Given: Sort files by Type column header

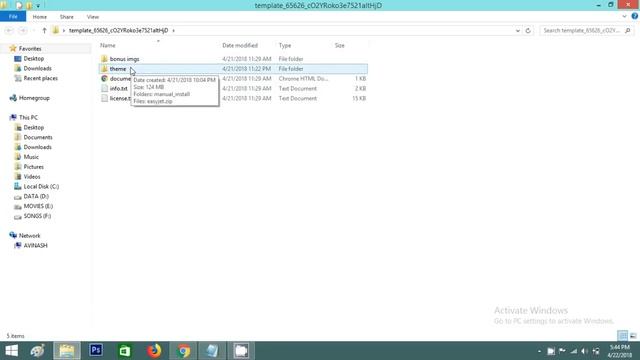Looking at the screenshot, I should pyautogui.click(x=285, y=45).
